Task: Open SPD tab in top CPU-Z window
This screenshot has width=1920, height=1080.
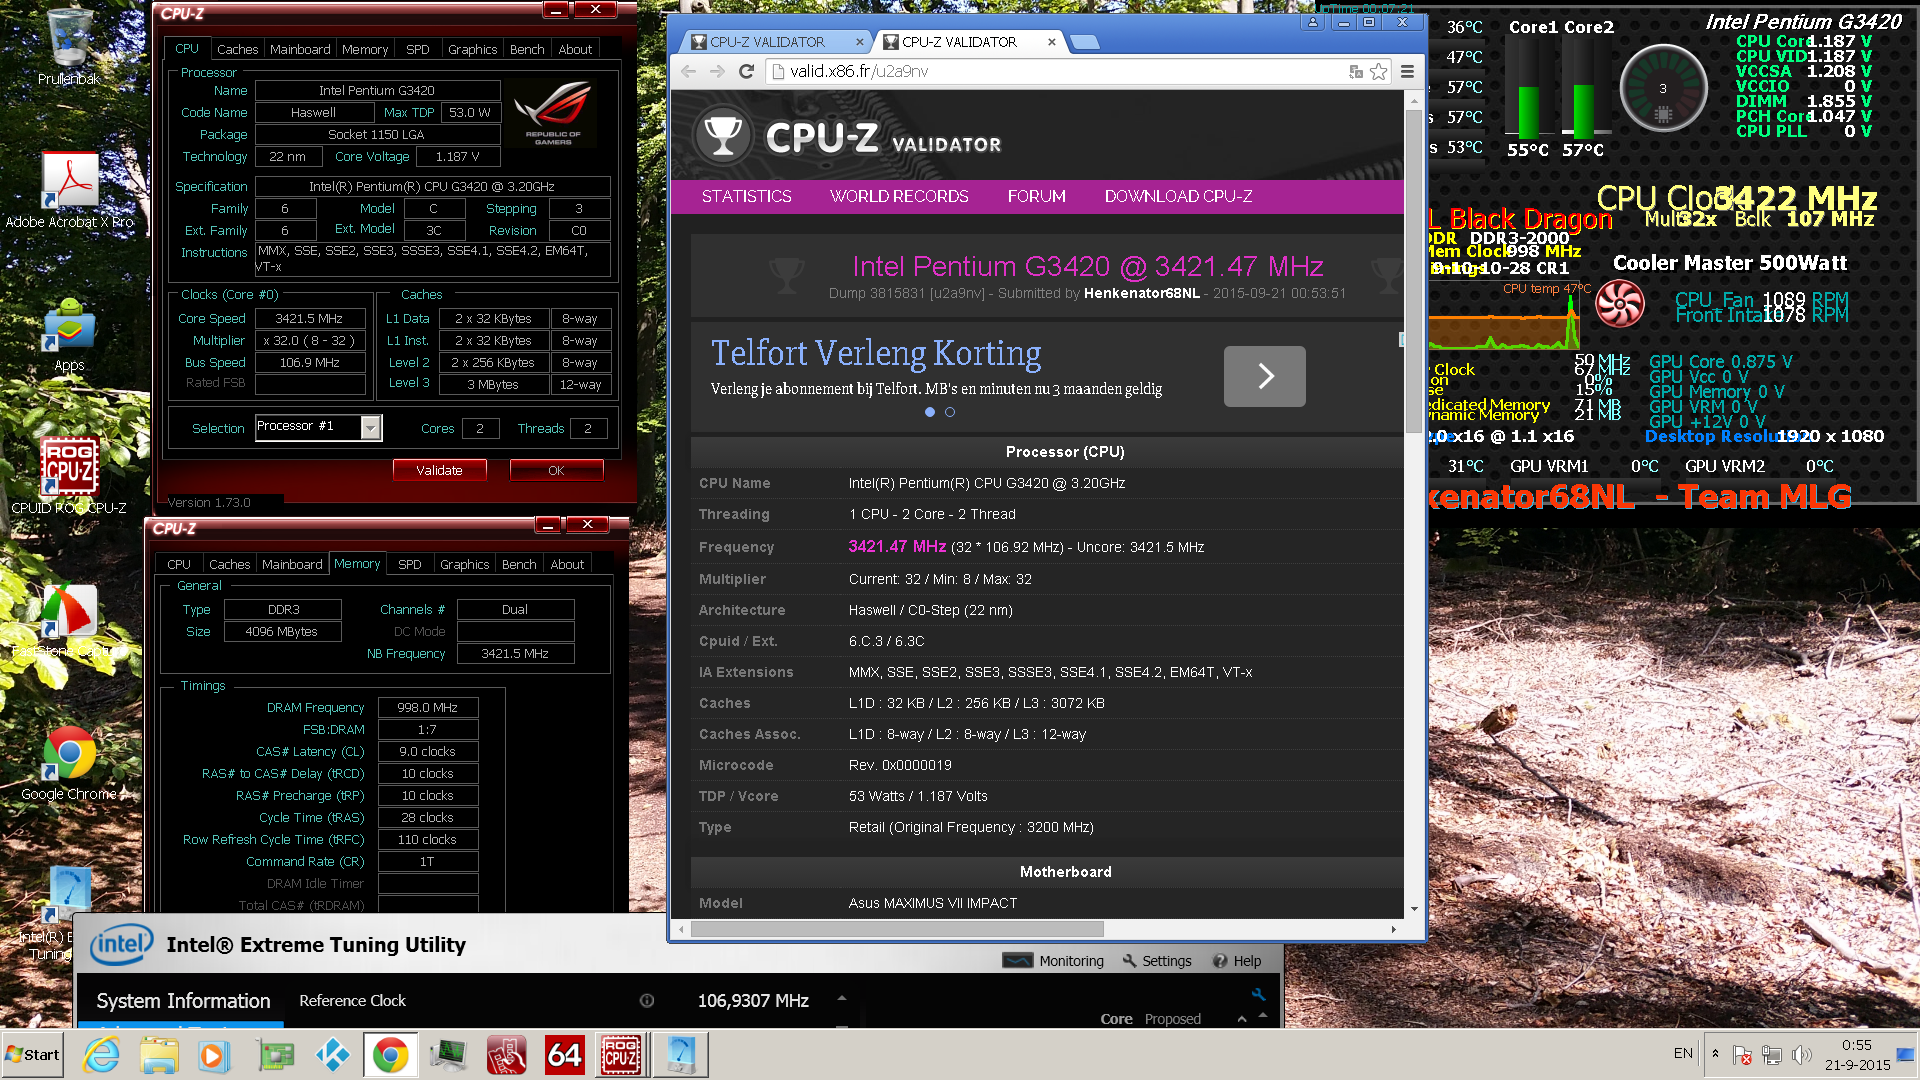Action: tap(418, 49)
